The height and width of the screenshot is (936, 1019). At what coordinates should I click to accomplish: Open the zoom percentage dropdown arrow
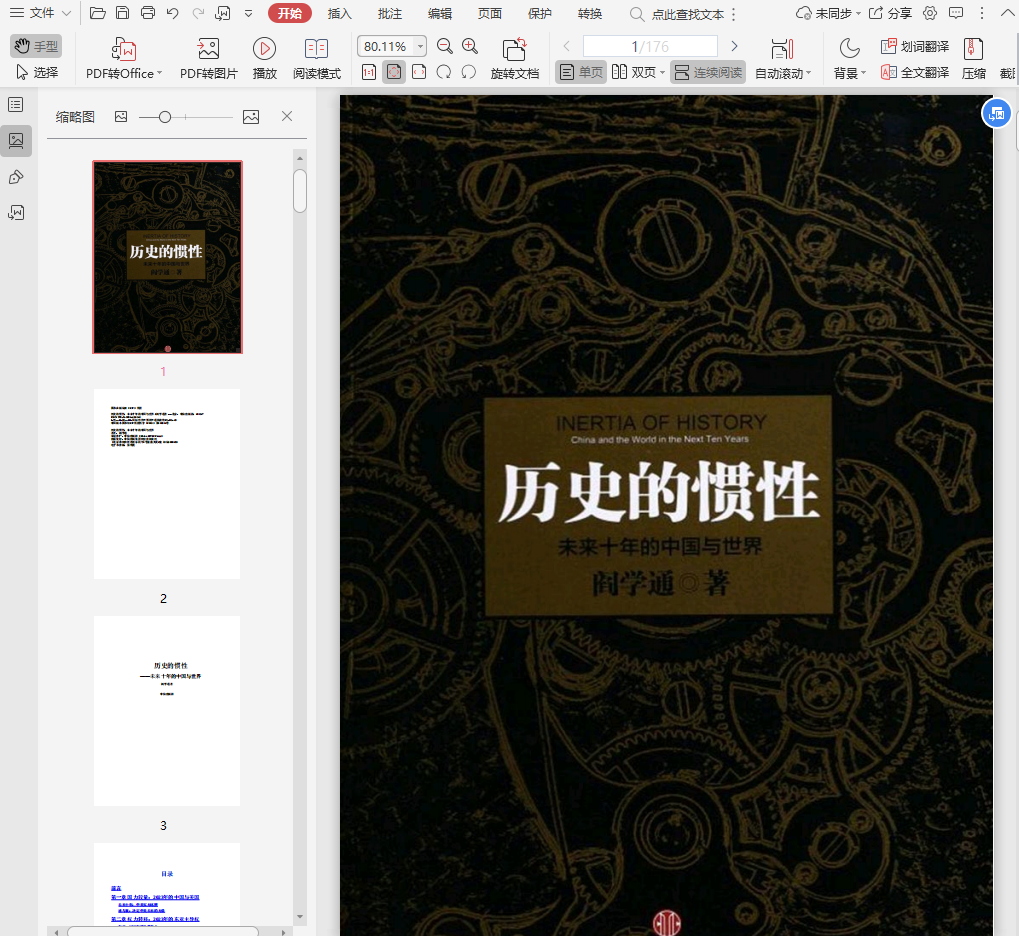point(420,46)
